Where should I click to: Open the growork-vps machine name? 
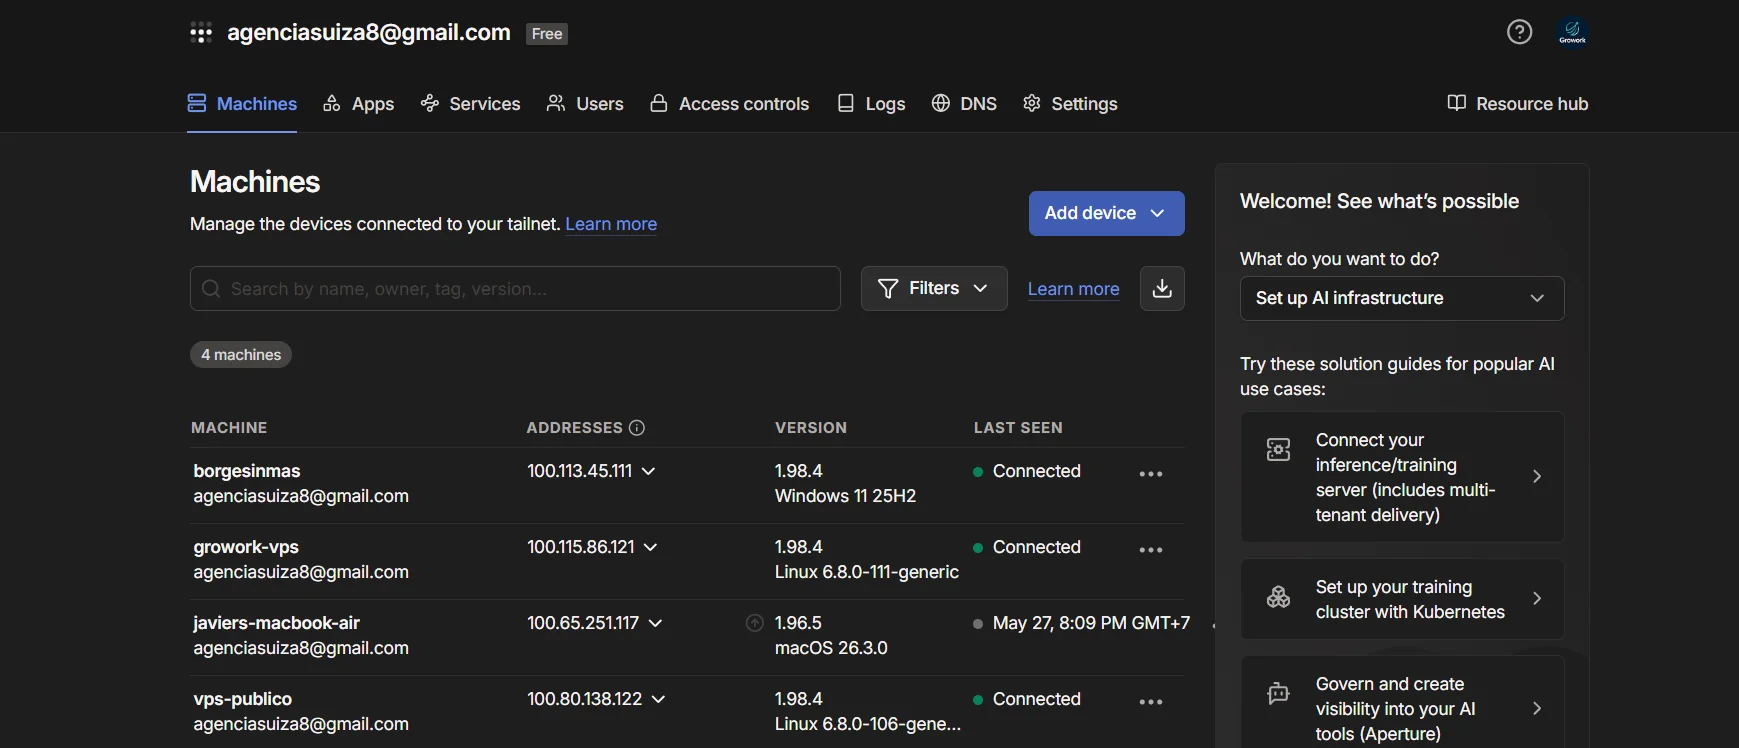[246, 547]
